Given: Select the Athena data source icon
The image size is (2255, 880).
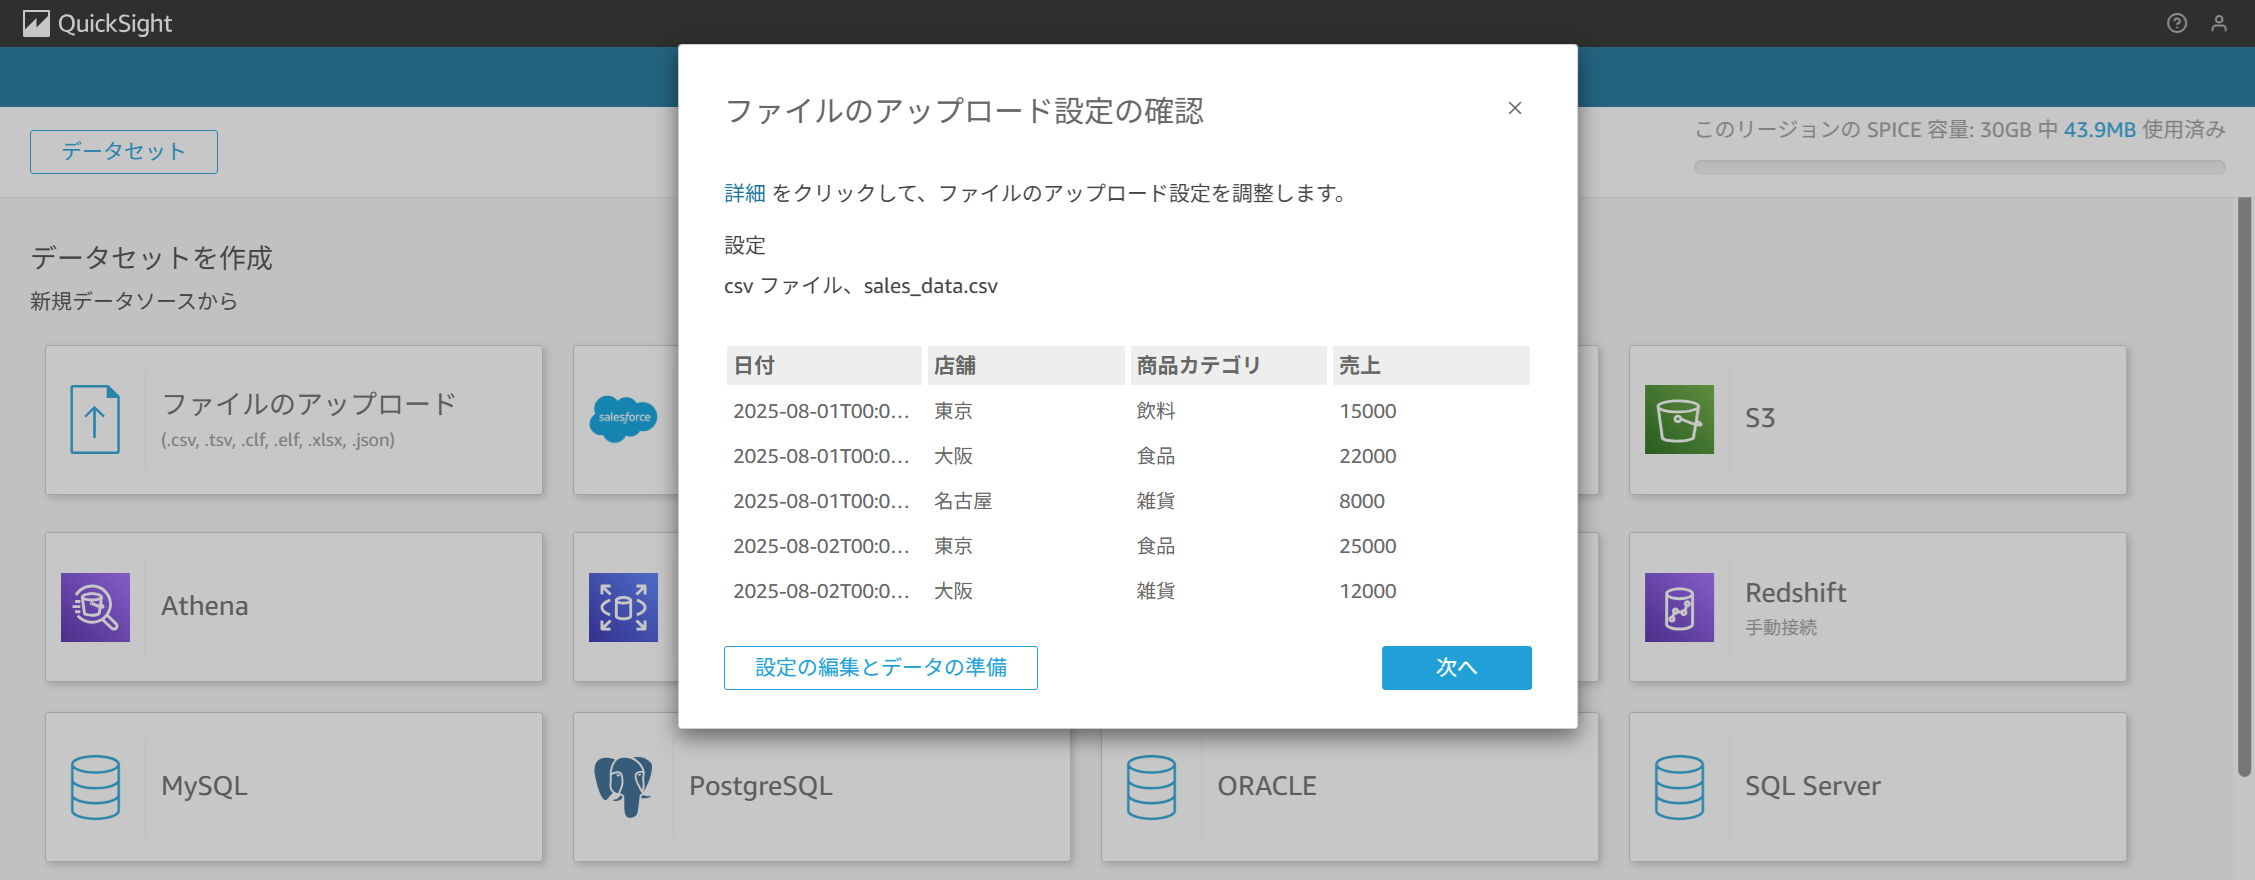Looking at the screenshot, I should (x=95, y=607).
